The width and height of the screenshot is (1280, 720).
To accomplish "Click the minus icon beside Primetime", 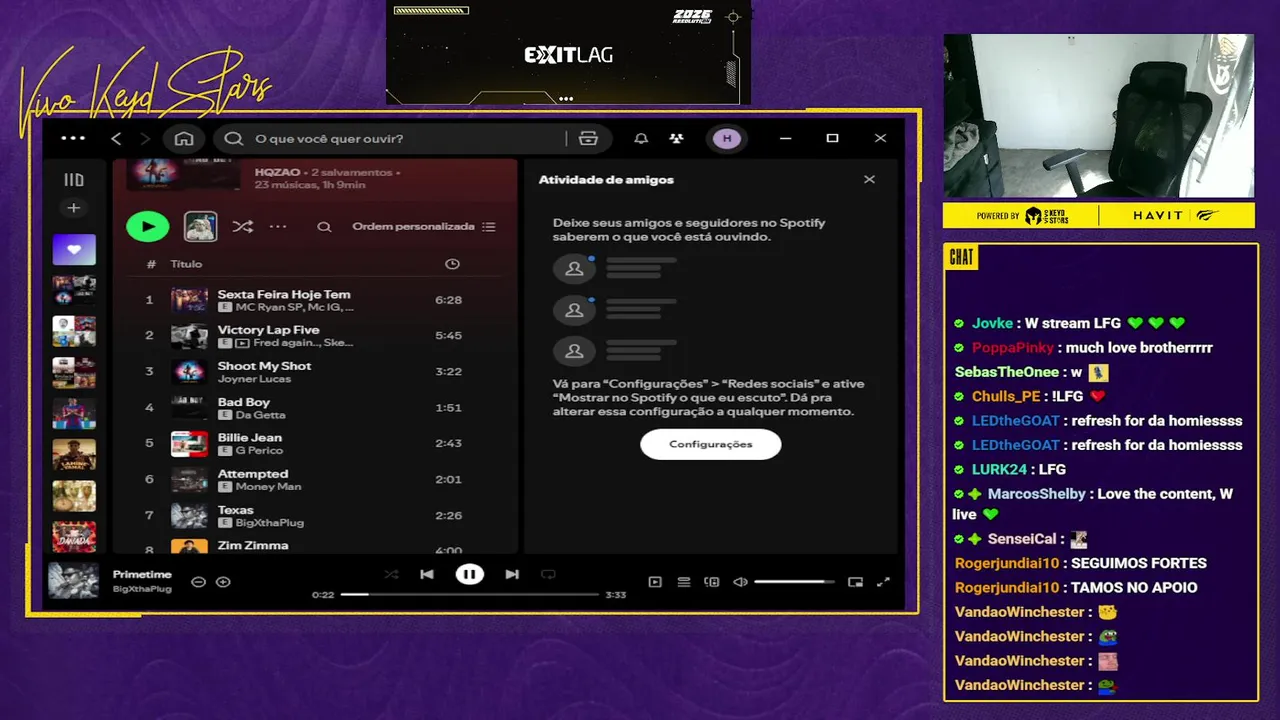I will [x=198, y=581].
